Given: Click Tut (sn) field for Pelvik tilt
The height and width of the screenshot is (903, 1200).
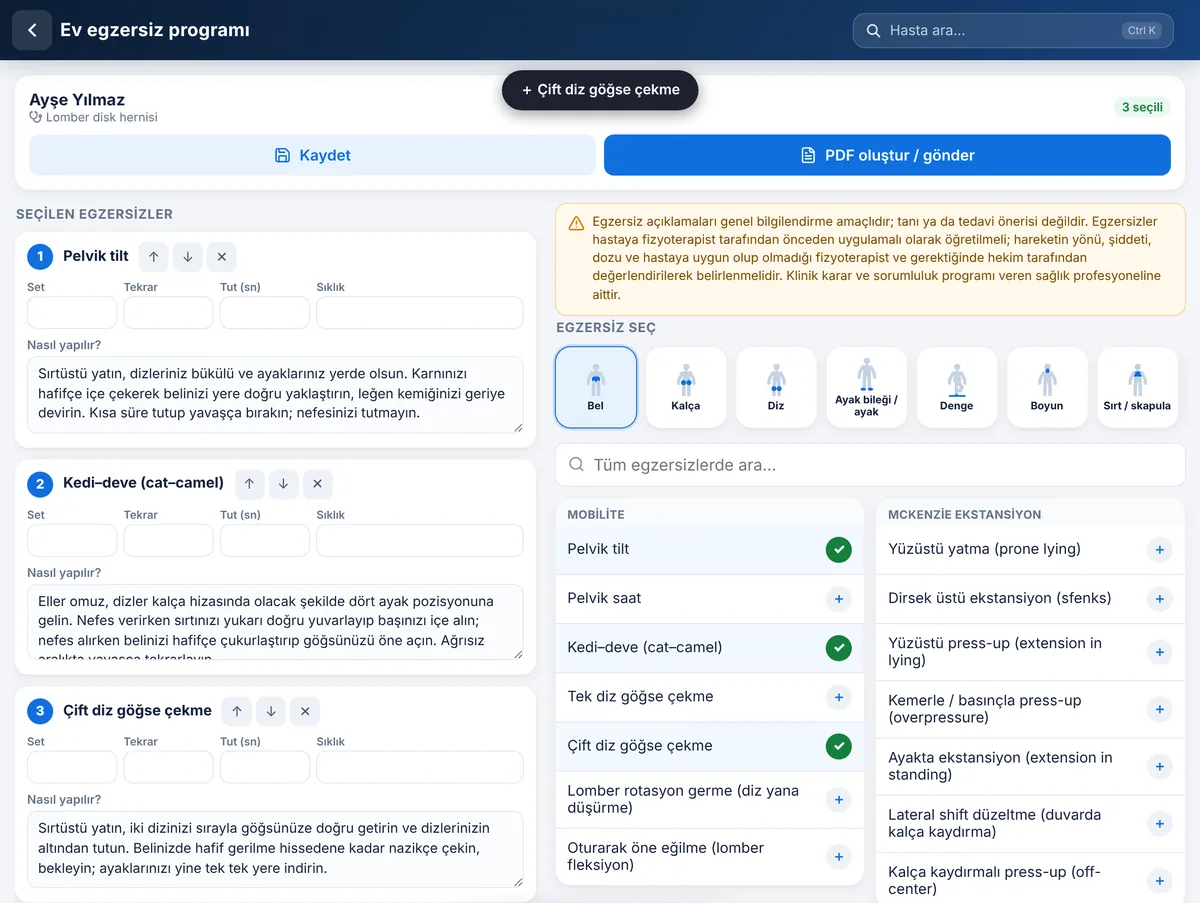Looking at the screenshot, I should (x=265, y=313).
